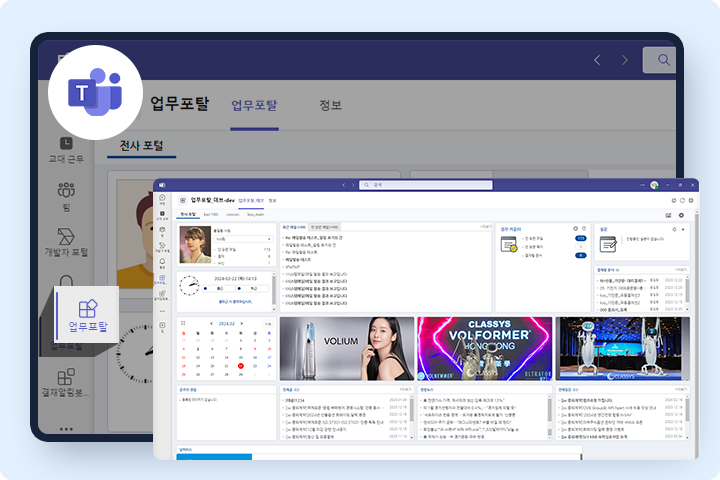Open 개발자 포털 in the background window sidebar
720x480 pixels.
click(x=66, y=243)
